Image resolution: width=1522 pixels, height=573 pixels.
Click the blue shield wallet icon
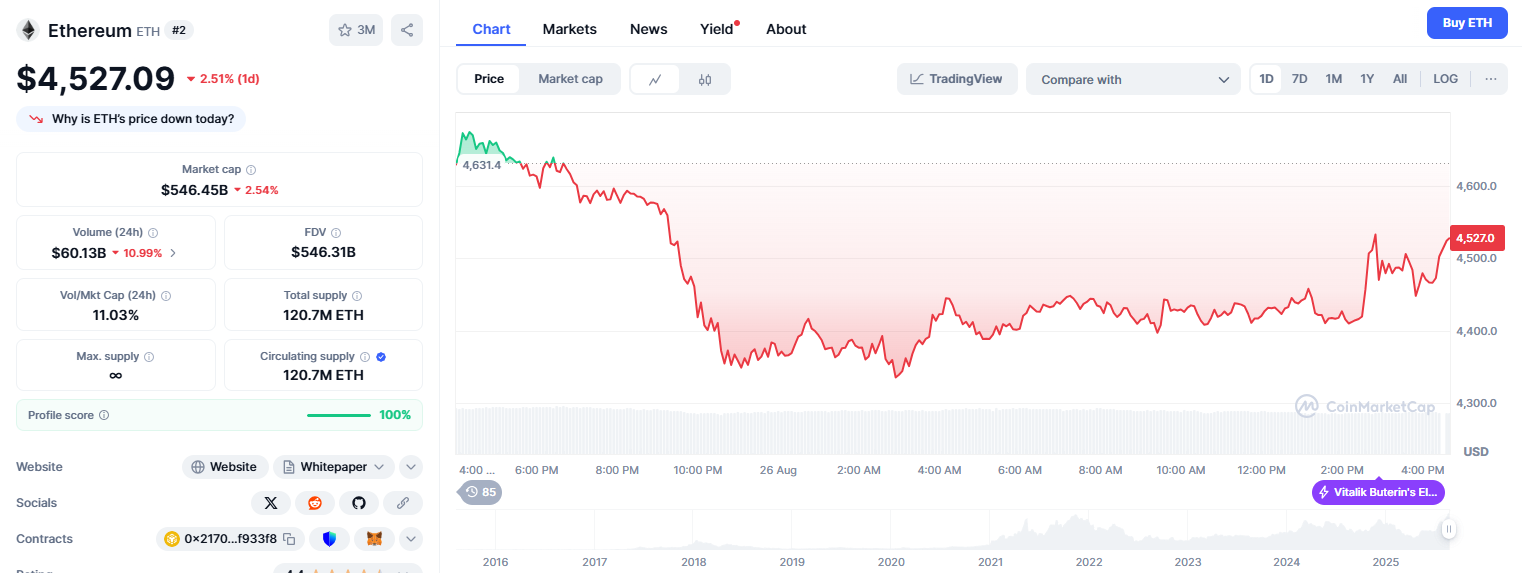330,539
